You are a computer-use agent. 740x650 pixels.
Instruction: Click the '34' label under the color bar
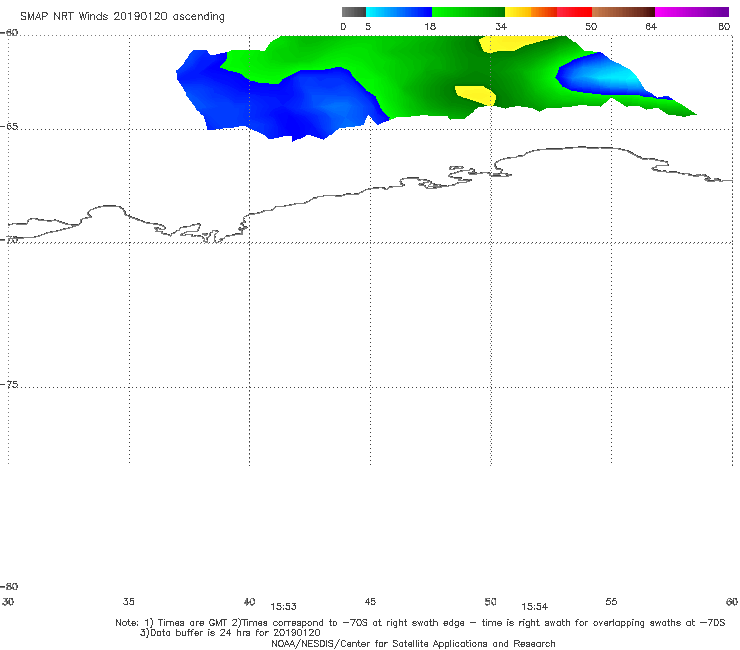(x=501, y=26)
